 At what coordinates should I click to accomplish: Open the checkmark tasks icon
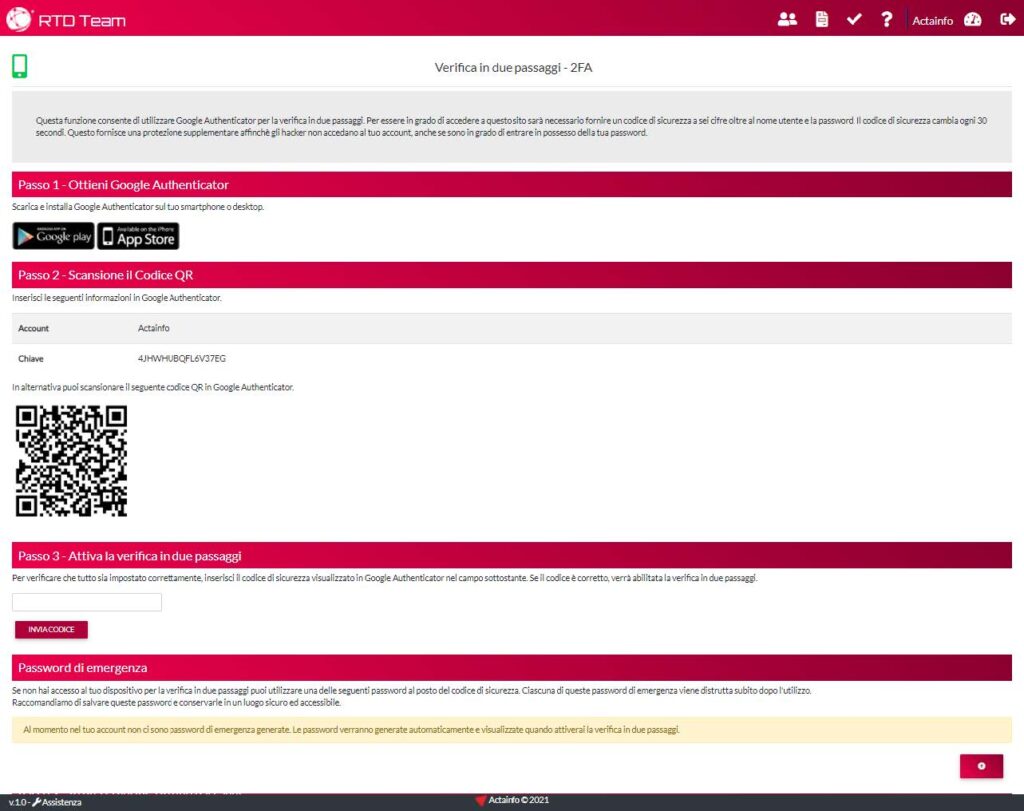[x=853, y=19]
